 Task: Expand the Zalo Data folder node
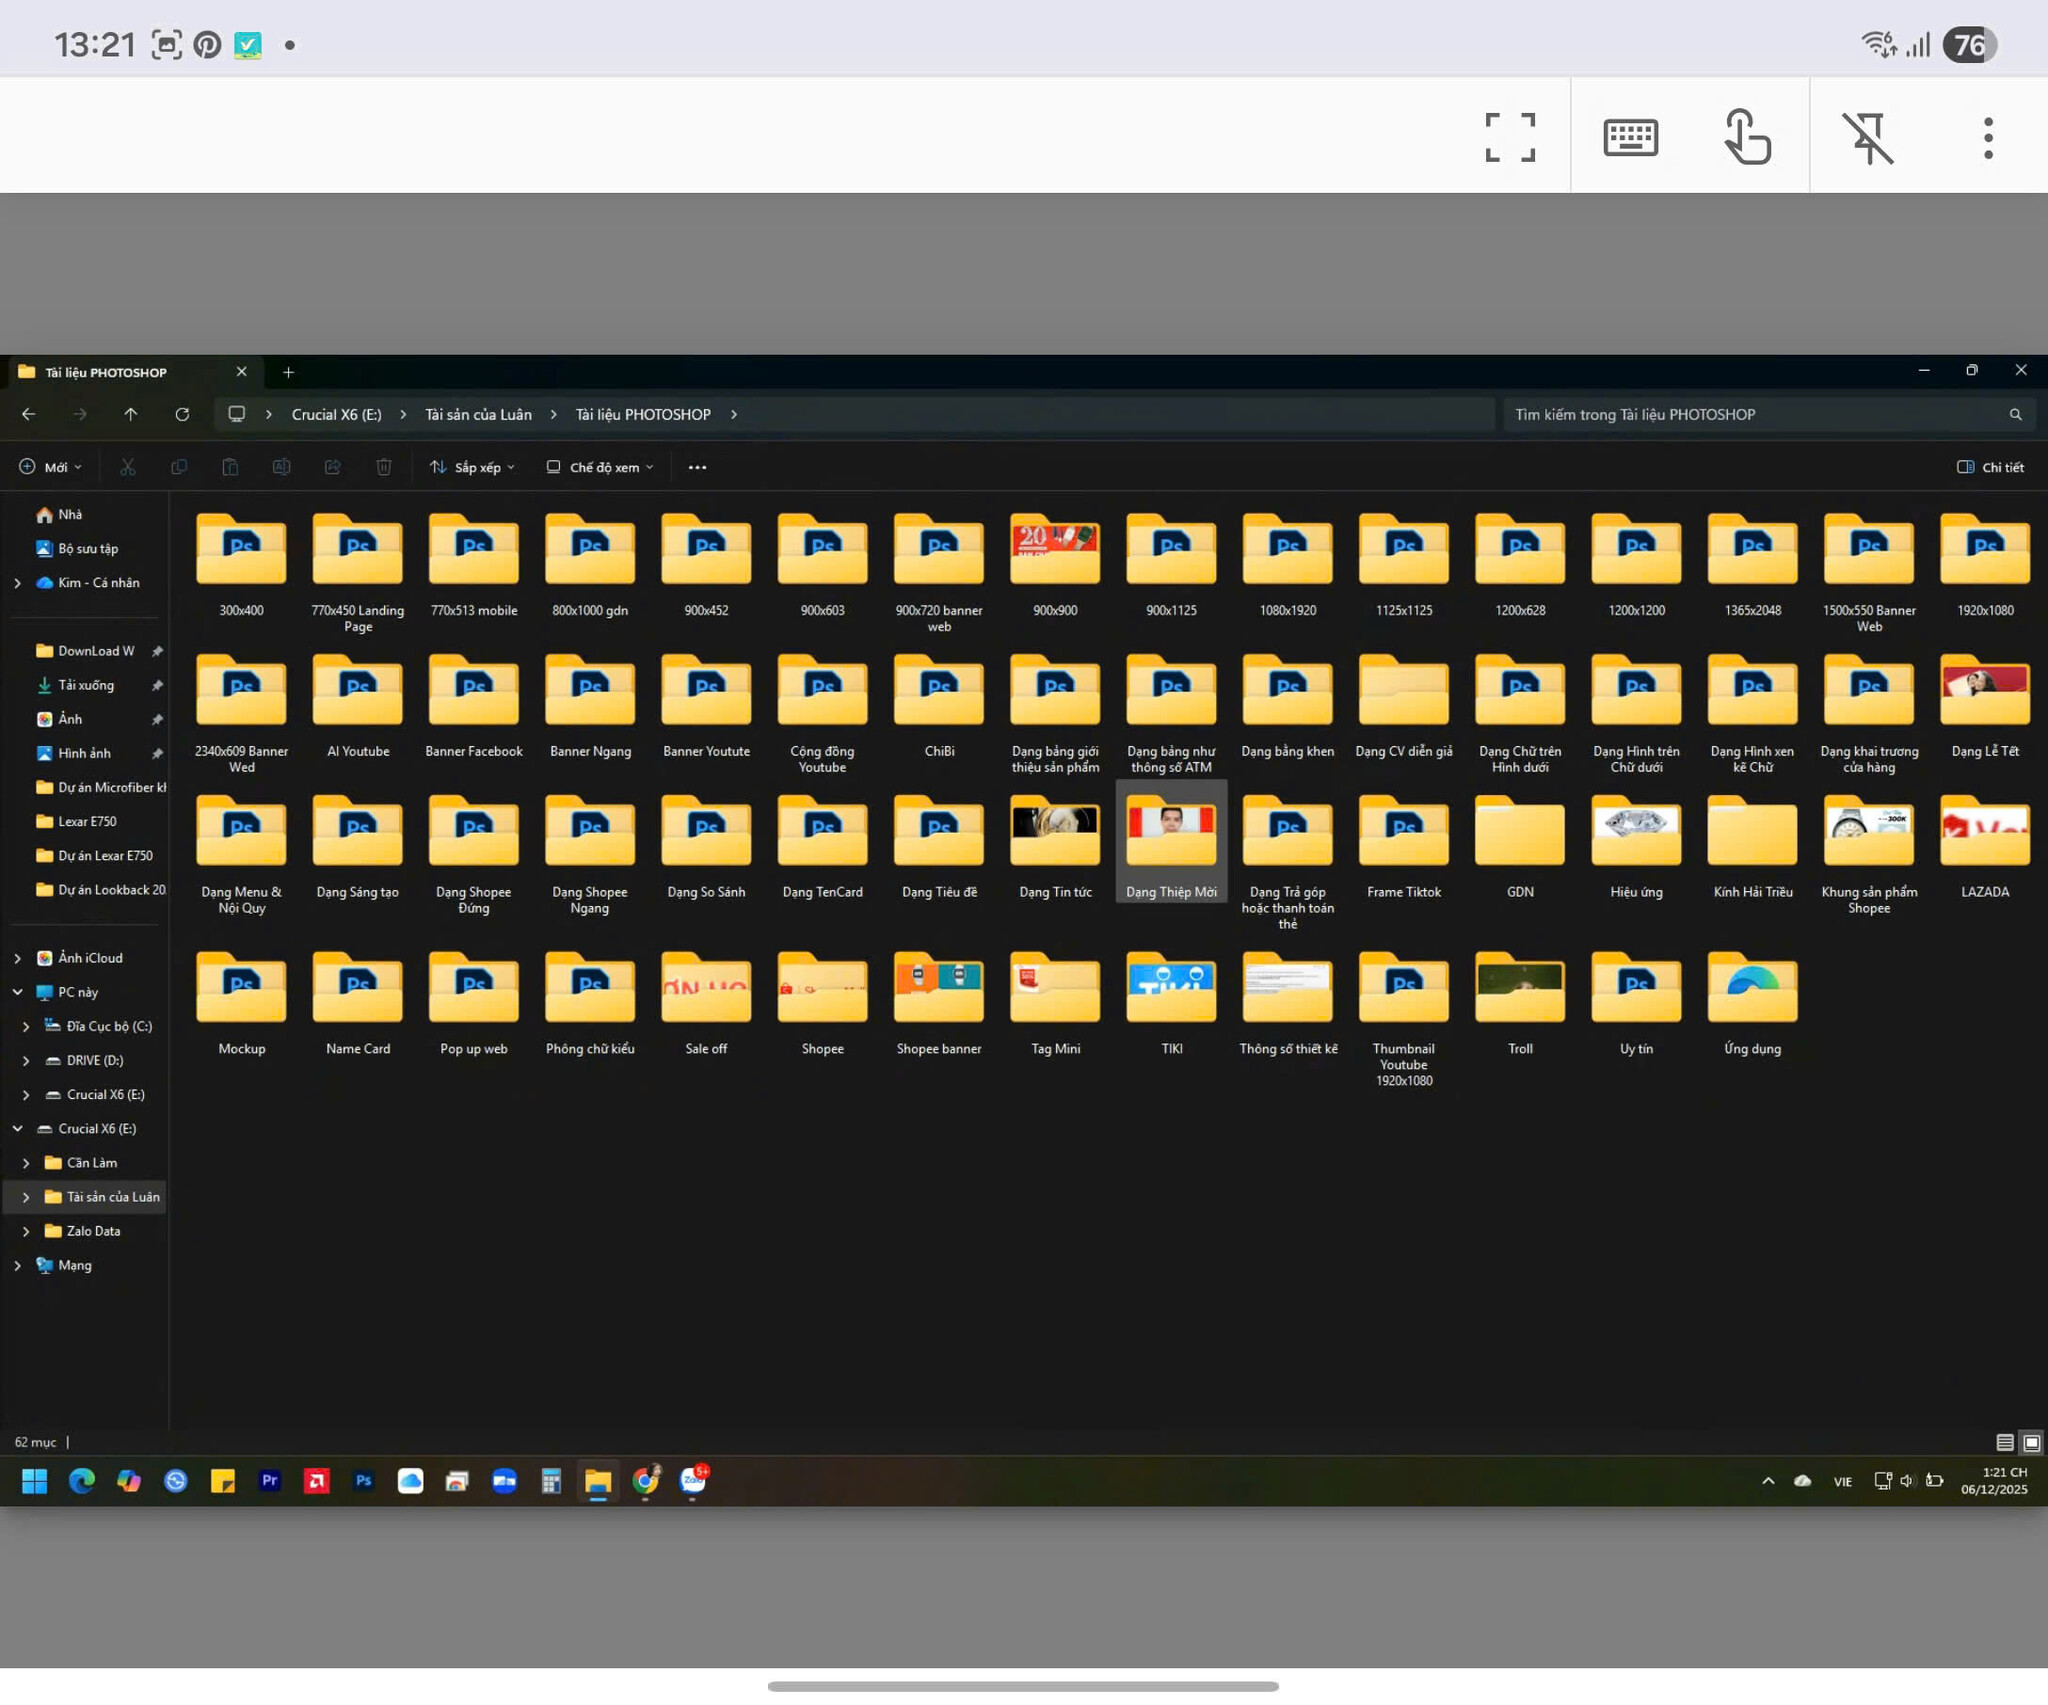pos(26,1231)
